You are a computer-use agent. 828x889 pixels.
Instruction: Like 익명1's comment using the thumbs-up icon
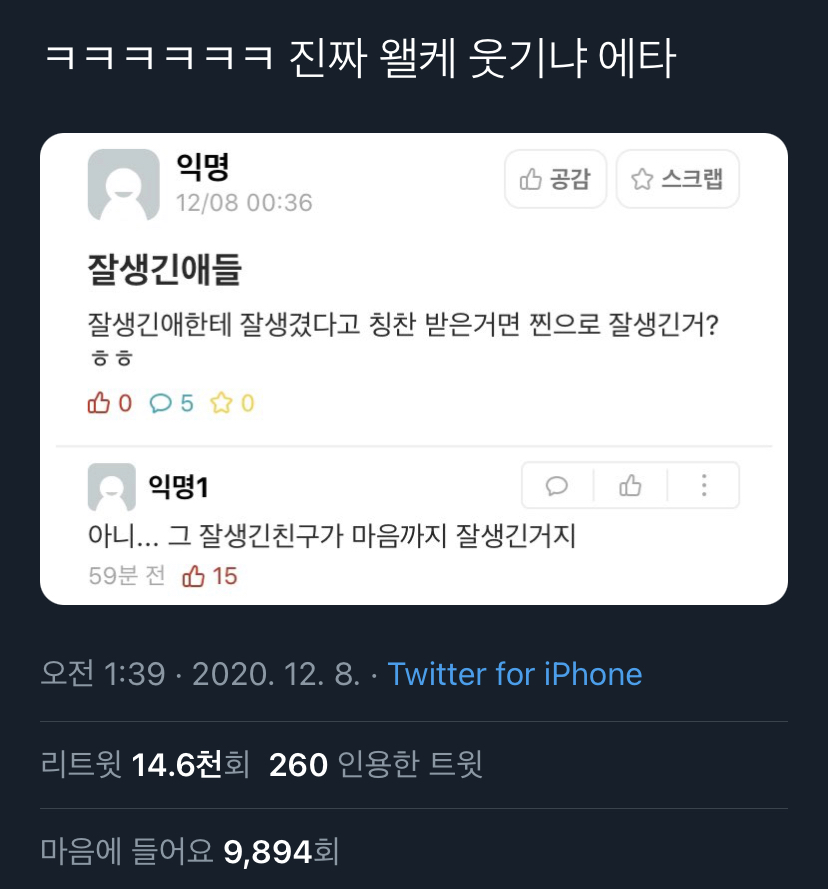point(630,486)
